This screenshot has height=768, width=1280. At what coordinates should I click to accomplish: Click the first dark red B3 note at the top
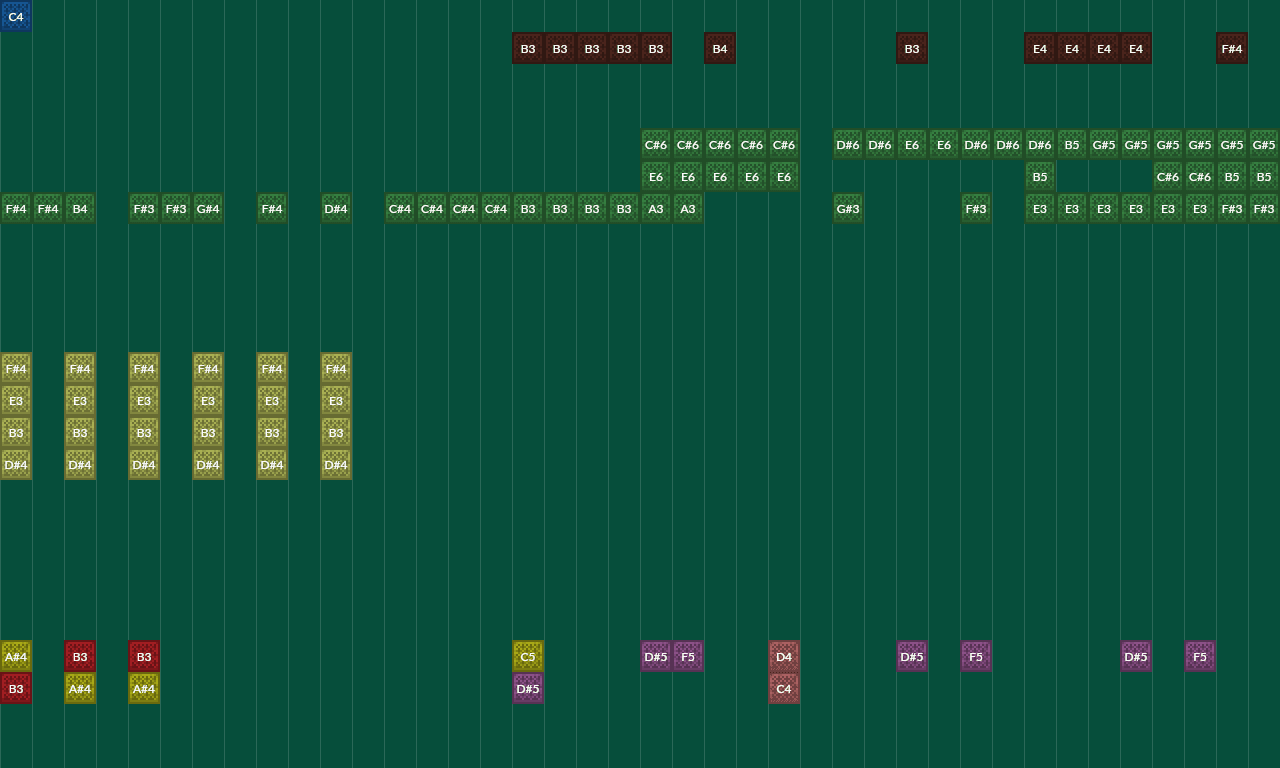[528, 48]
